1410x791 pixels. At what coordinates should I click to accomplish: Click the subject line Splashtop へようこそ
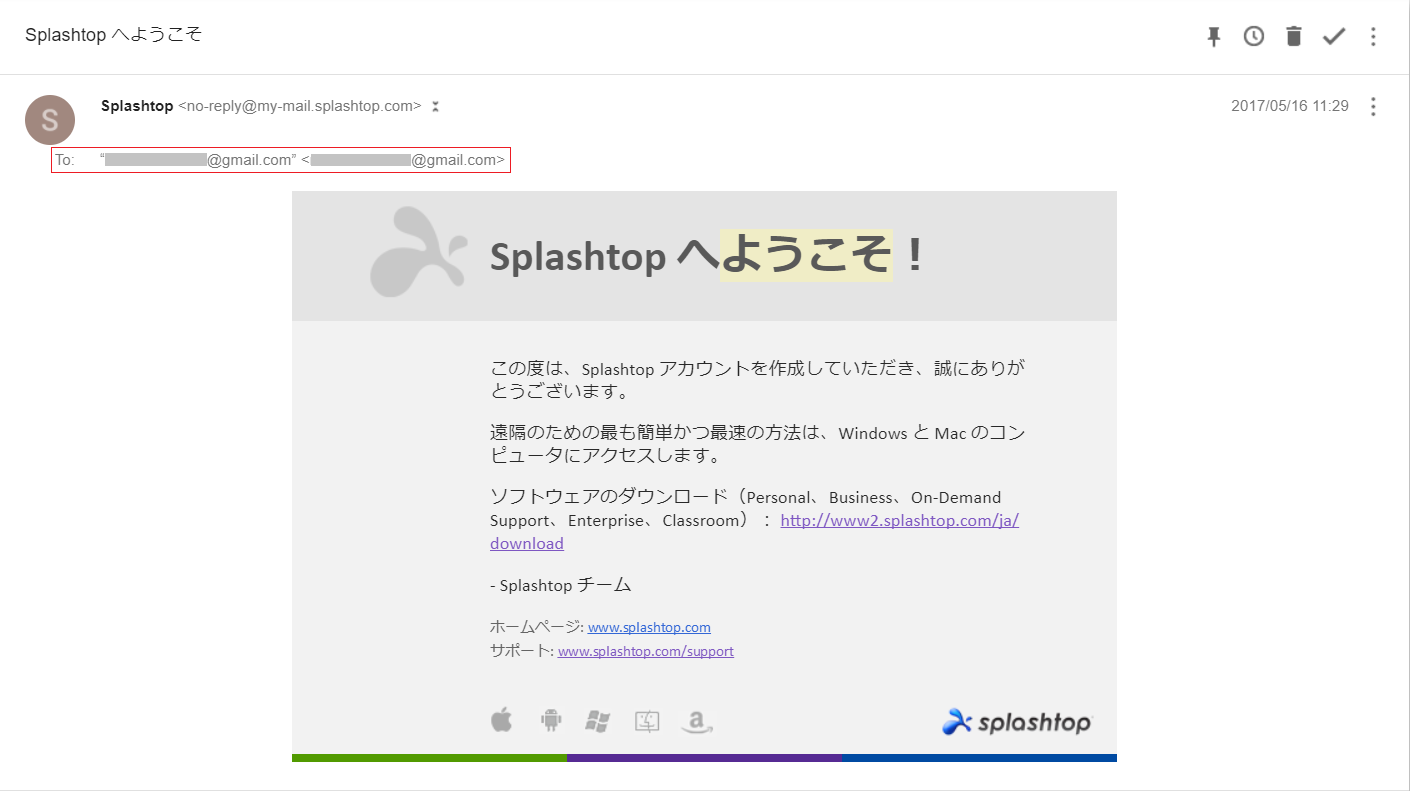pos(112,33)
